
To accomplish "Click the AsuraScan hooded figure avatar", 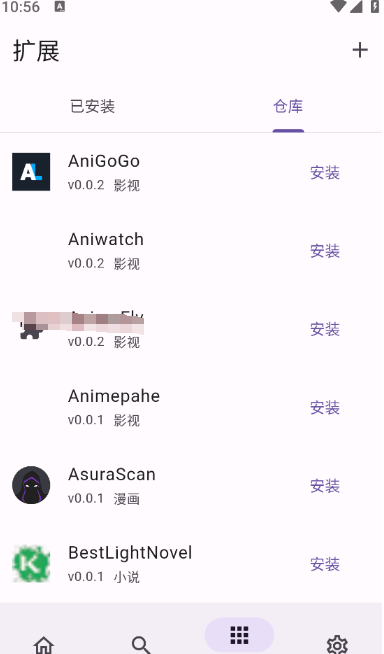I will coord(31,485).
